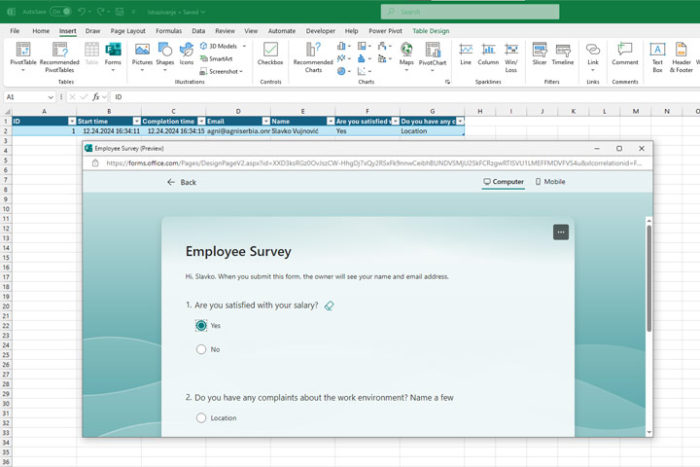Insert a Slicer filter
Image resolution: width=700 pixels, height=467 pixels.
(x=539, y=54)
